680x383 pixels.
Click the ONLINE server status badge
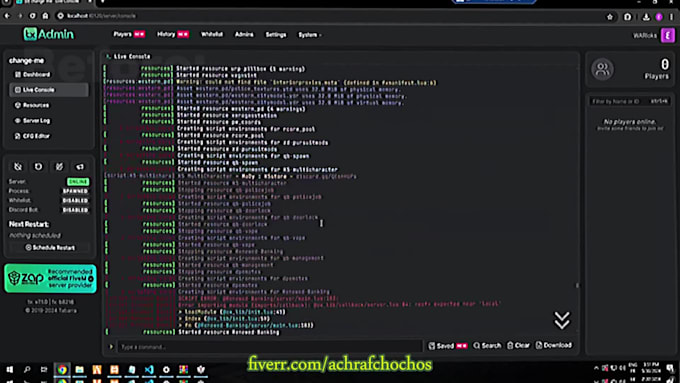78,182
